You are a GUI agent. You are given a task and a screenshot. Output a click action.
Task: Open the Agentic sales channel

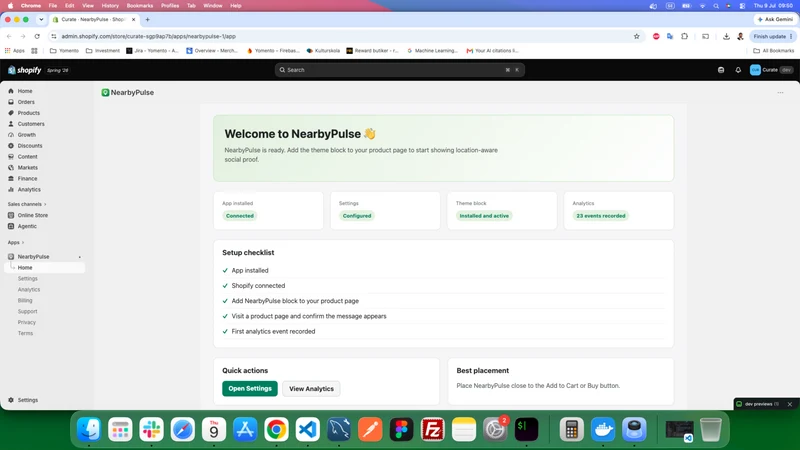[27, 226]
